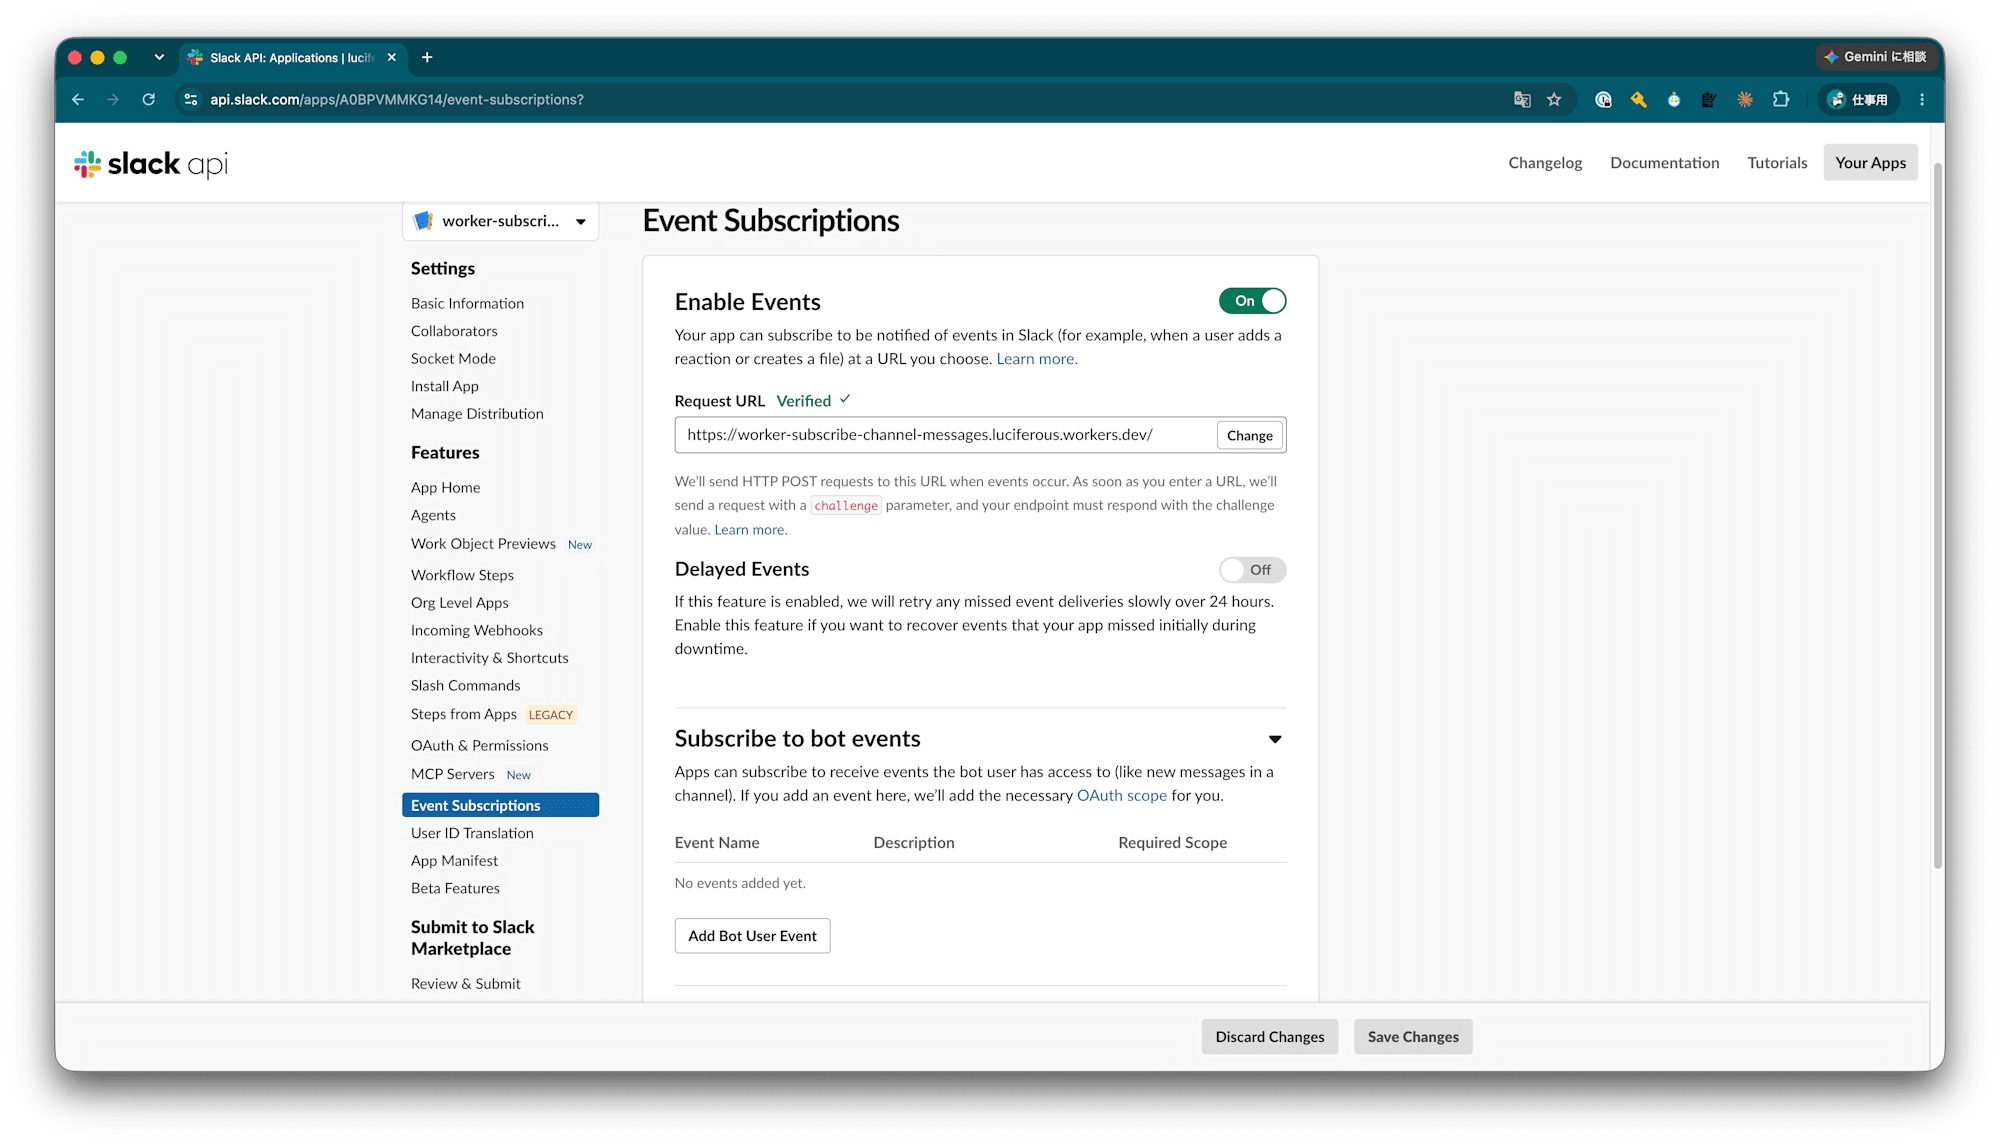The width and height of the screenshot is (2000, 1144).
Task: Click Discard Changes
Action: point(1270,1037)
